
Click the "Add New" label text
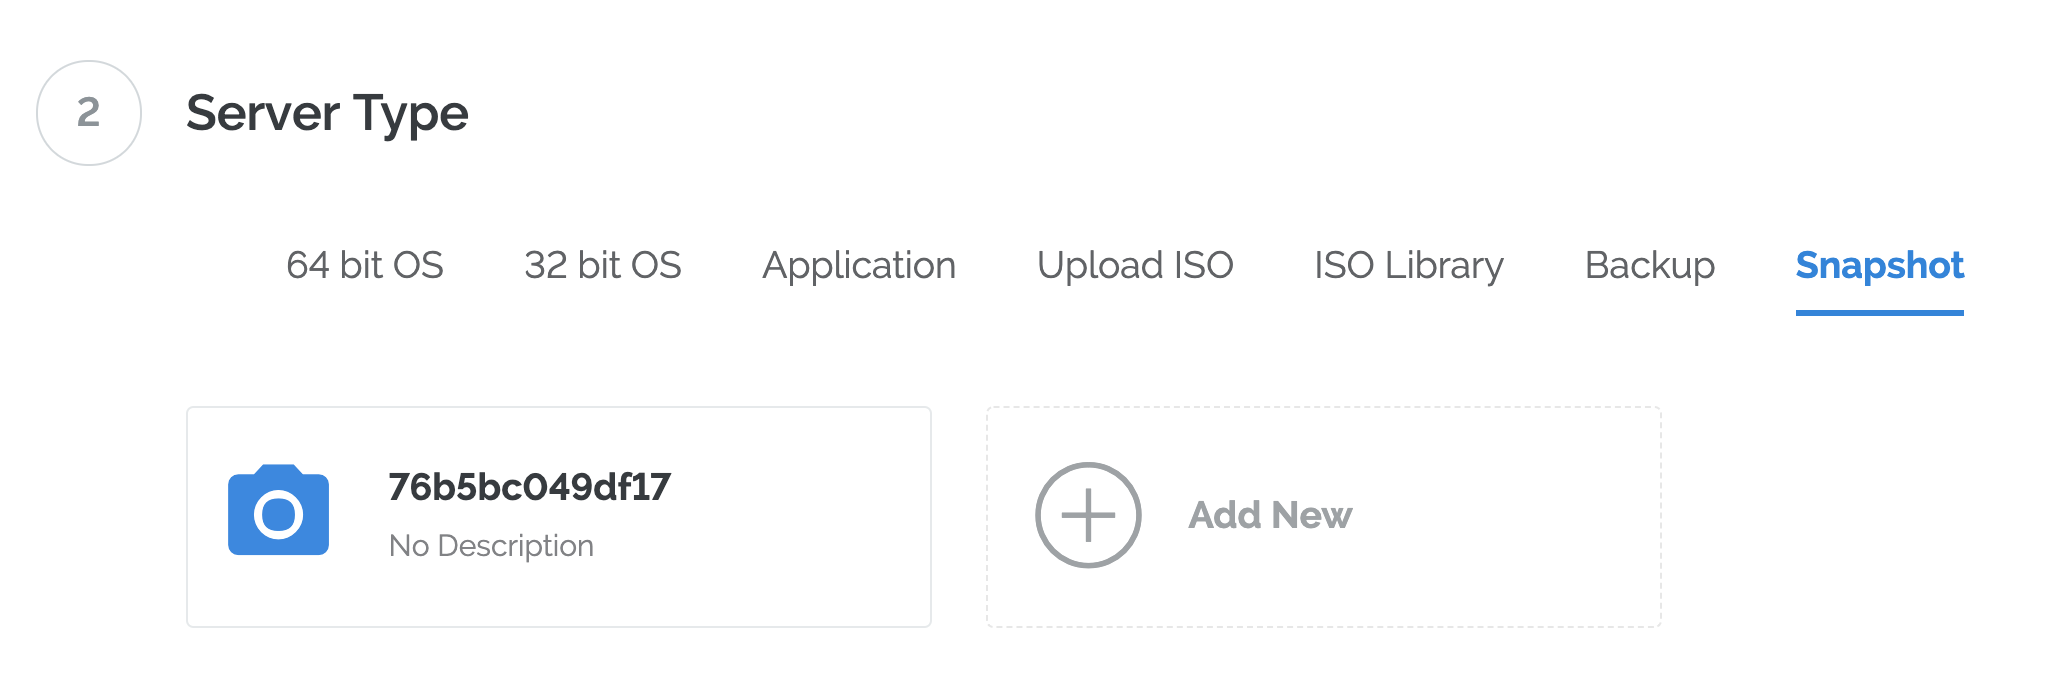coord(1270,515)
